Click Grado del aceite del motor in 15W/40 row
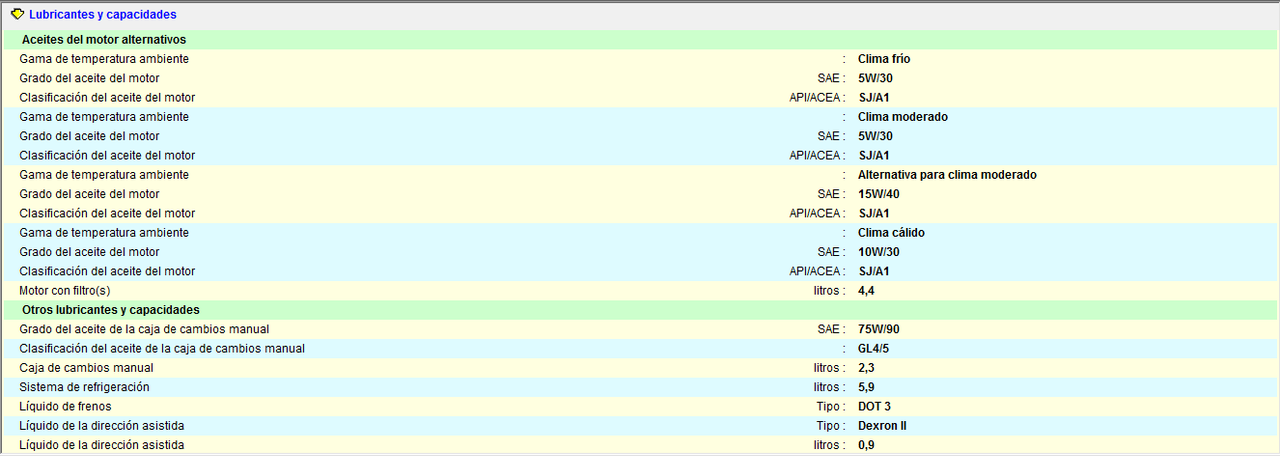This screenshot has width=1280, height=456. (89, 194)
